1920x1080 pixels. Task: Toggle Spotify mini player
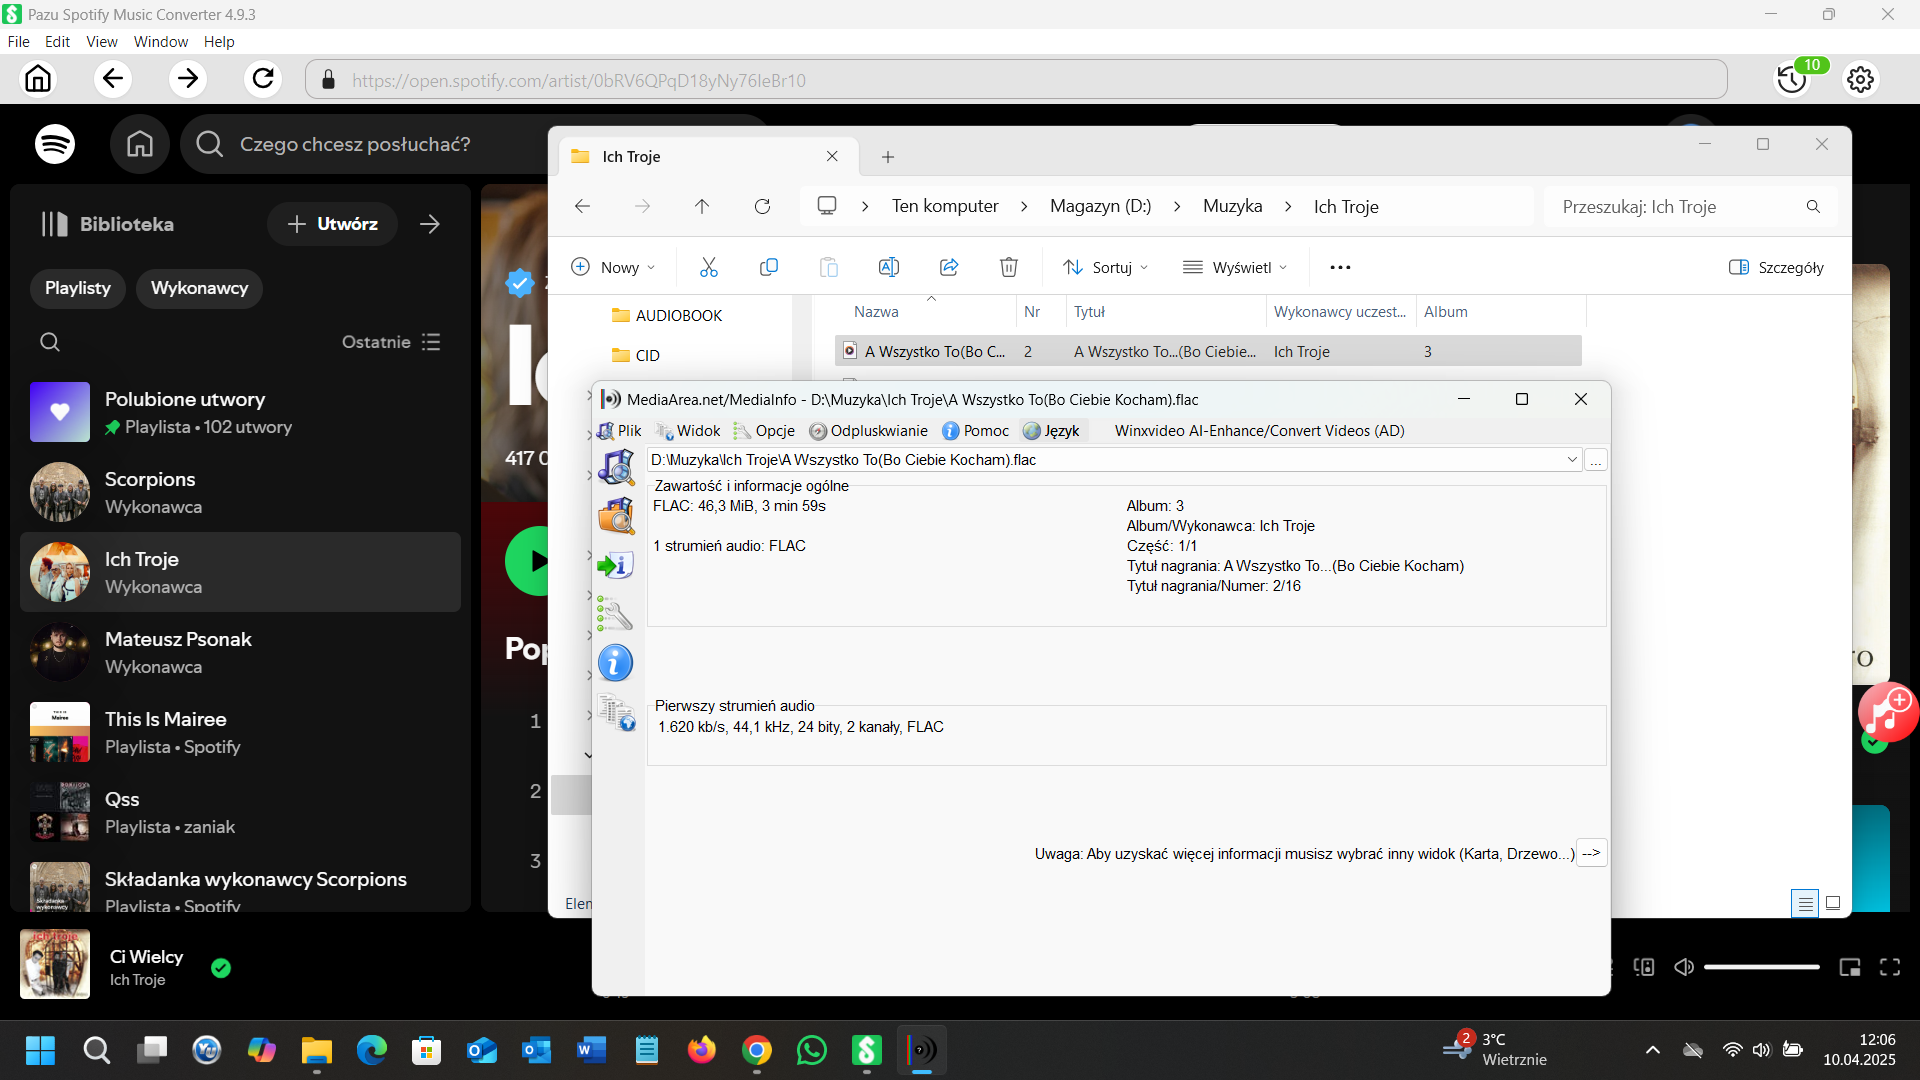(x=1850, y=967)
